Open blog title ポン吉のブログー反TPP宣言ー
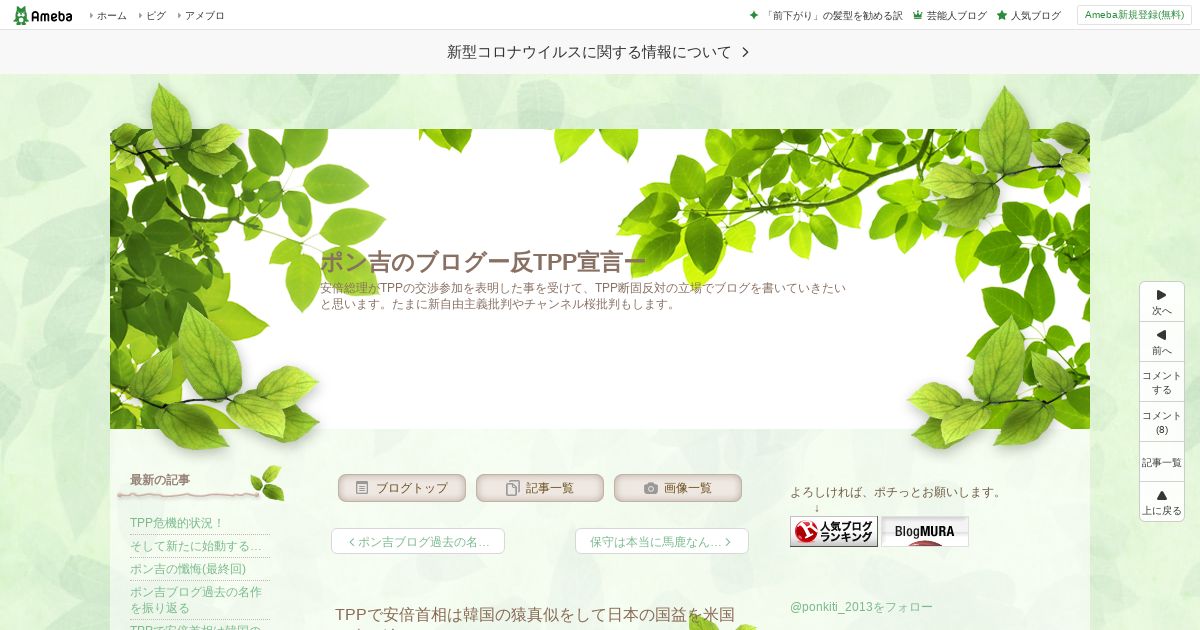1200x630 pixels. [x=482, y=263]
